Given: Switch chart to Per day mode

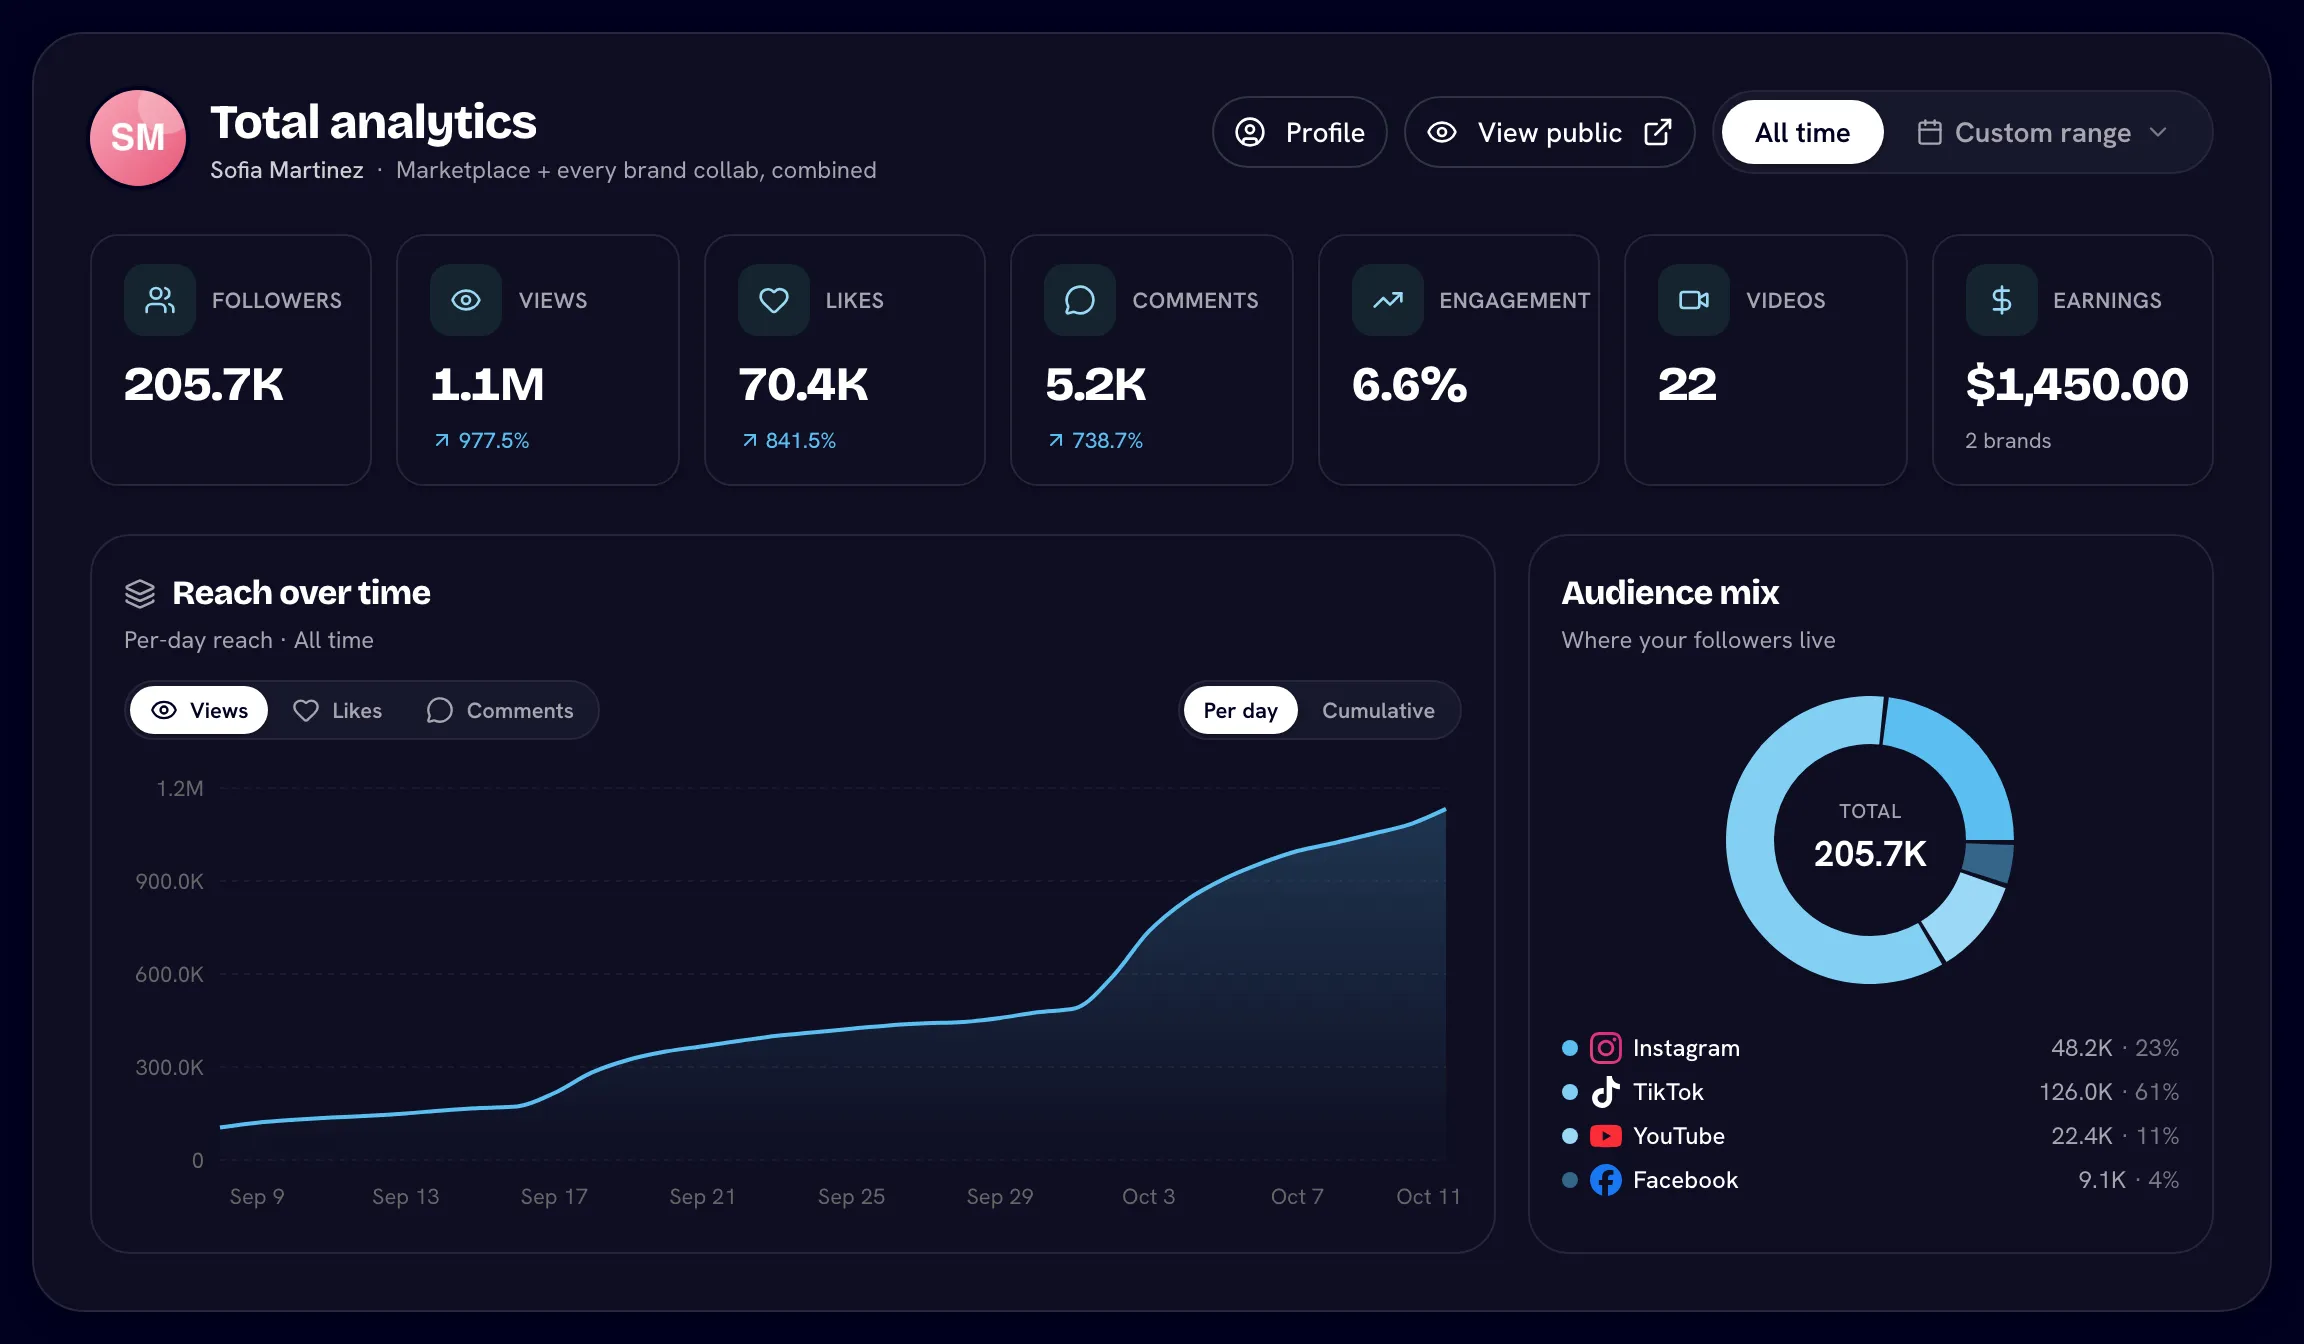Looking at the screenshot, I should (1240, 710).
